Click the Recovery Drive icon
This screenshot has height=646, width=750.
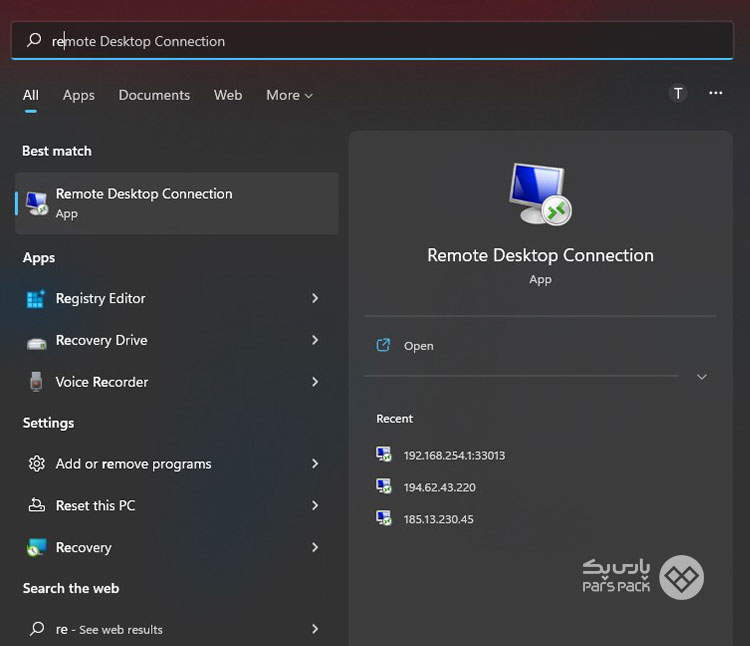[x=36, y=343]
